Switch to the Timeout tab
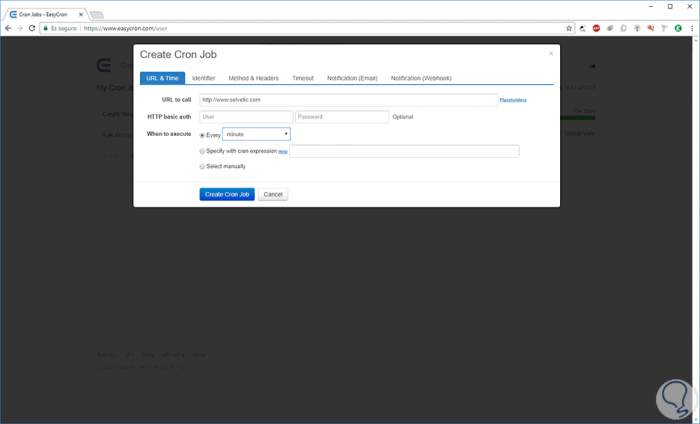The height and width of the screenshot is (424, 700). point(303,78)
